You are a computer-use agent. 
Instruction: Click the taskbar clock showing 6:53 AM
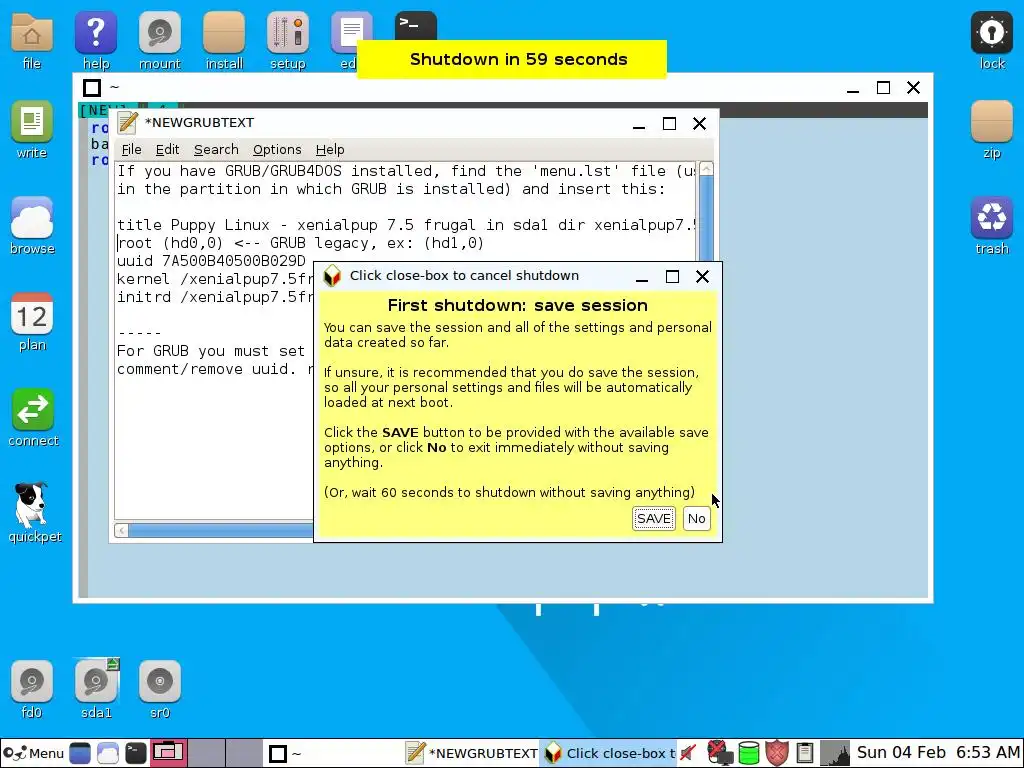pyautogui.click(x=938, y=753)
